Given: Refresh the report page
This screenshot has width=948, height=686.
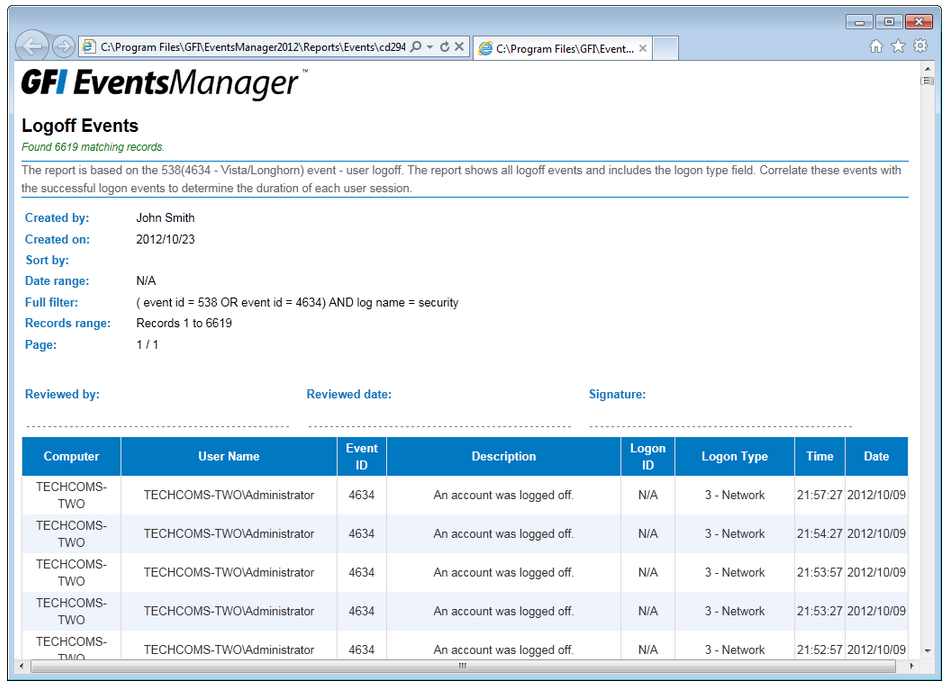Looking at the screenshot, I should click(445, 47).
